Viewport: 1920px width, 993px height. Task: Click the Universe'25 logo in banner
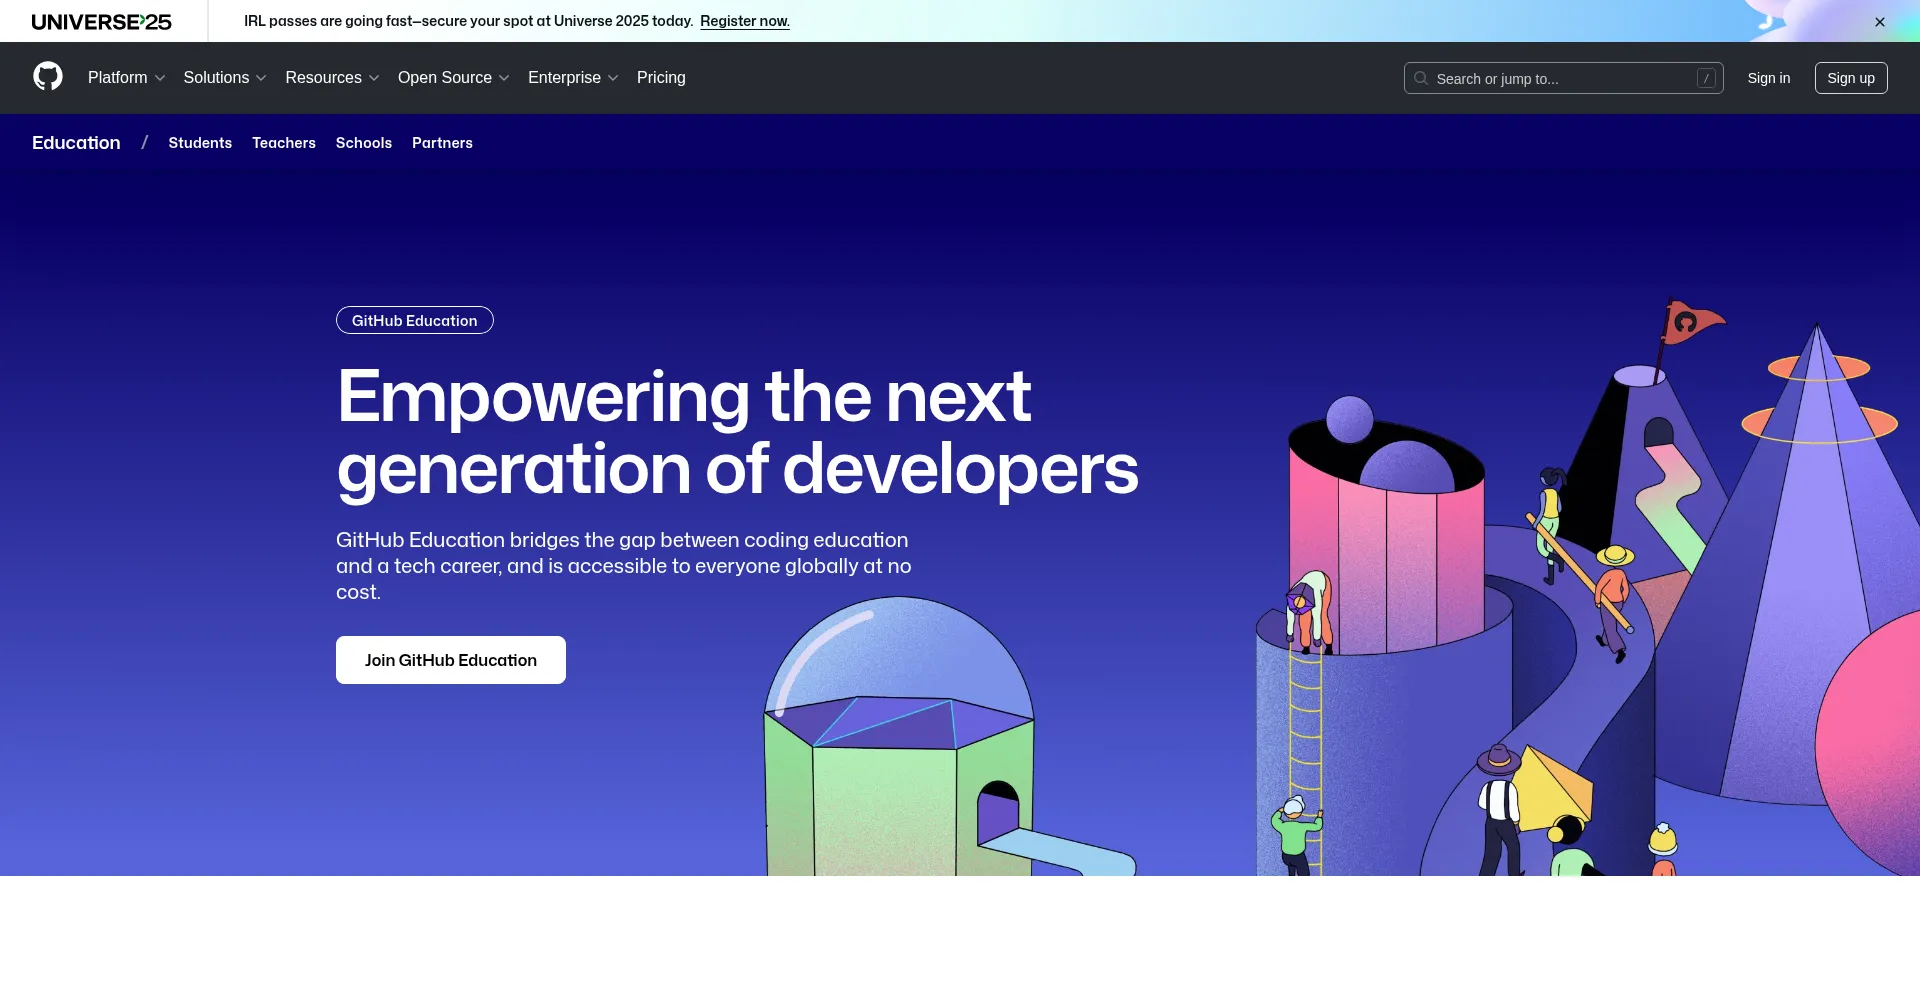point(102,21)
